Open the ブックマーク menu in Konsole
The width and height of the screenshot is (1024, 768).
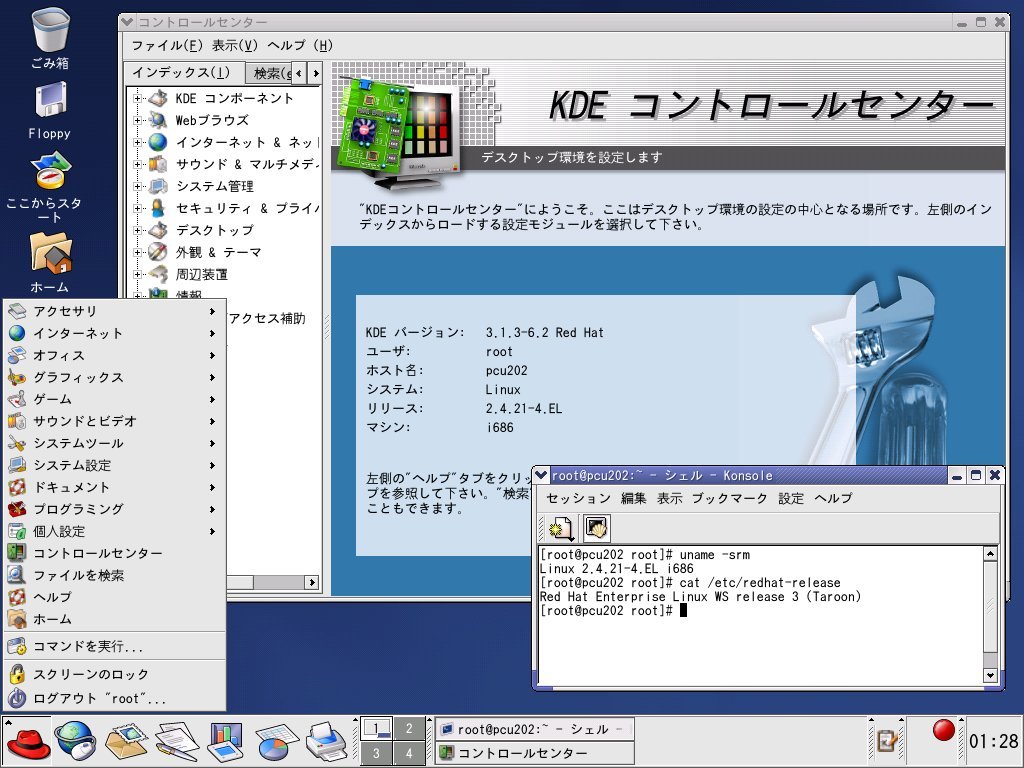tap(729, 498)
